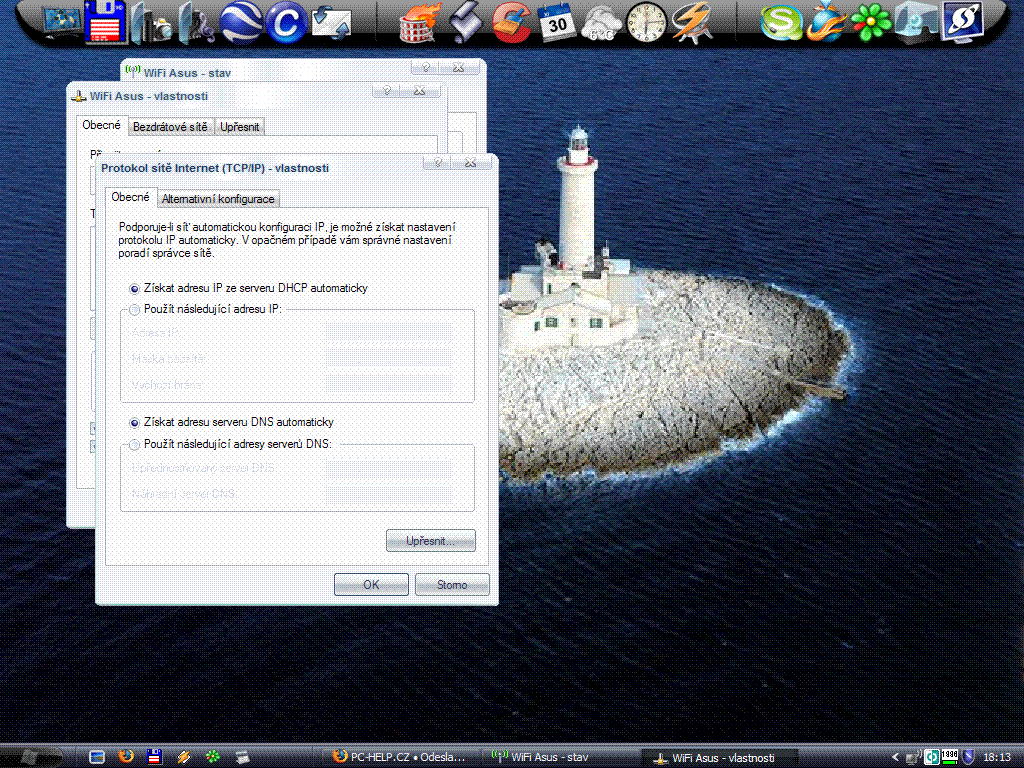Launch Firefox from the quick launch bar
Viewport: 1024px width, 768px height.
(126, 757)
